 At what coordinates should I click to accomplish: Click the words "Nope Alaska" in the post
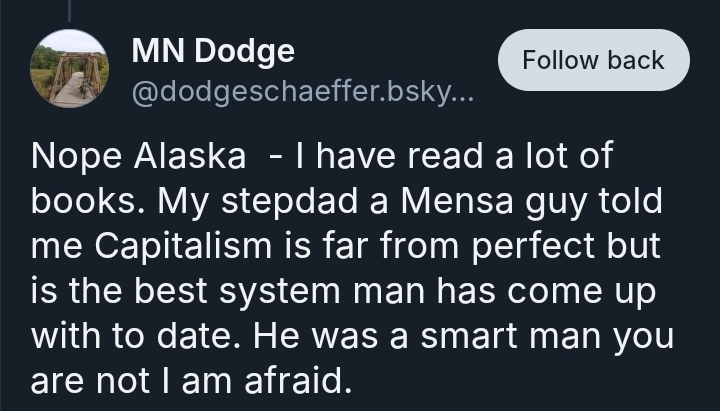tap(138, 157)
